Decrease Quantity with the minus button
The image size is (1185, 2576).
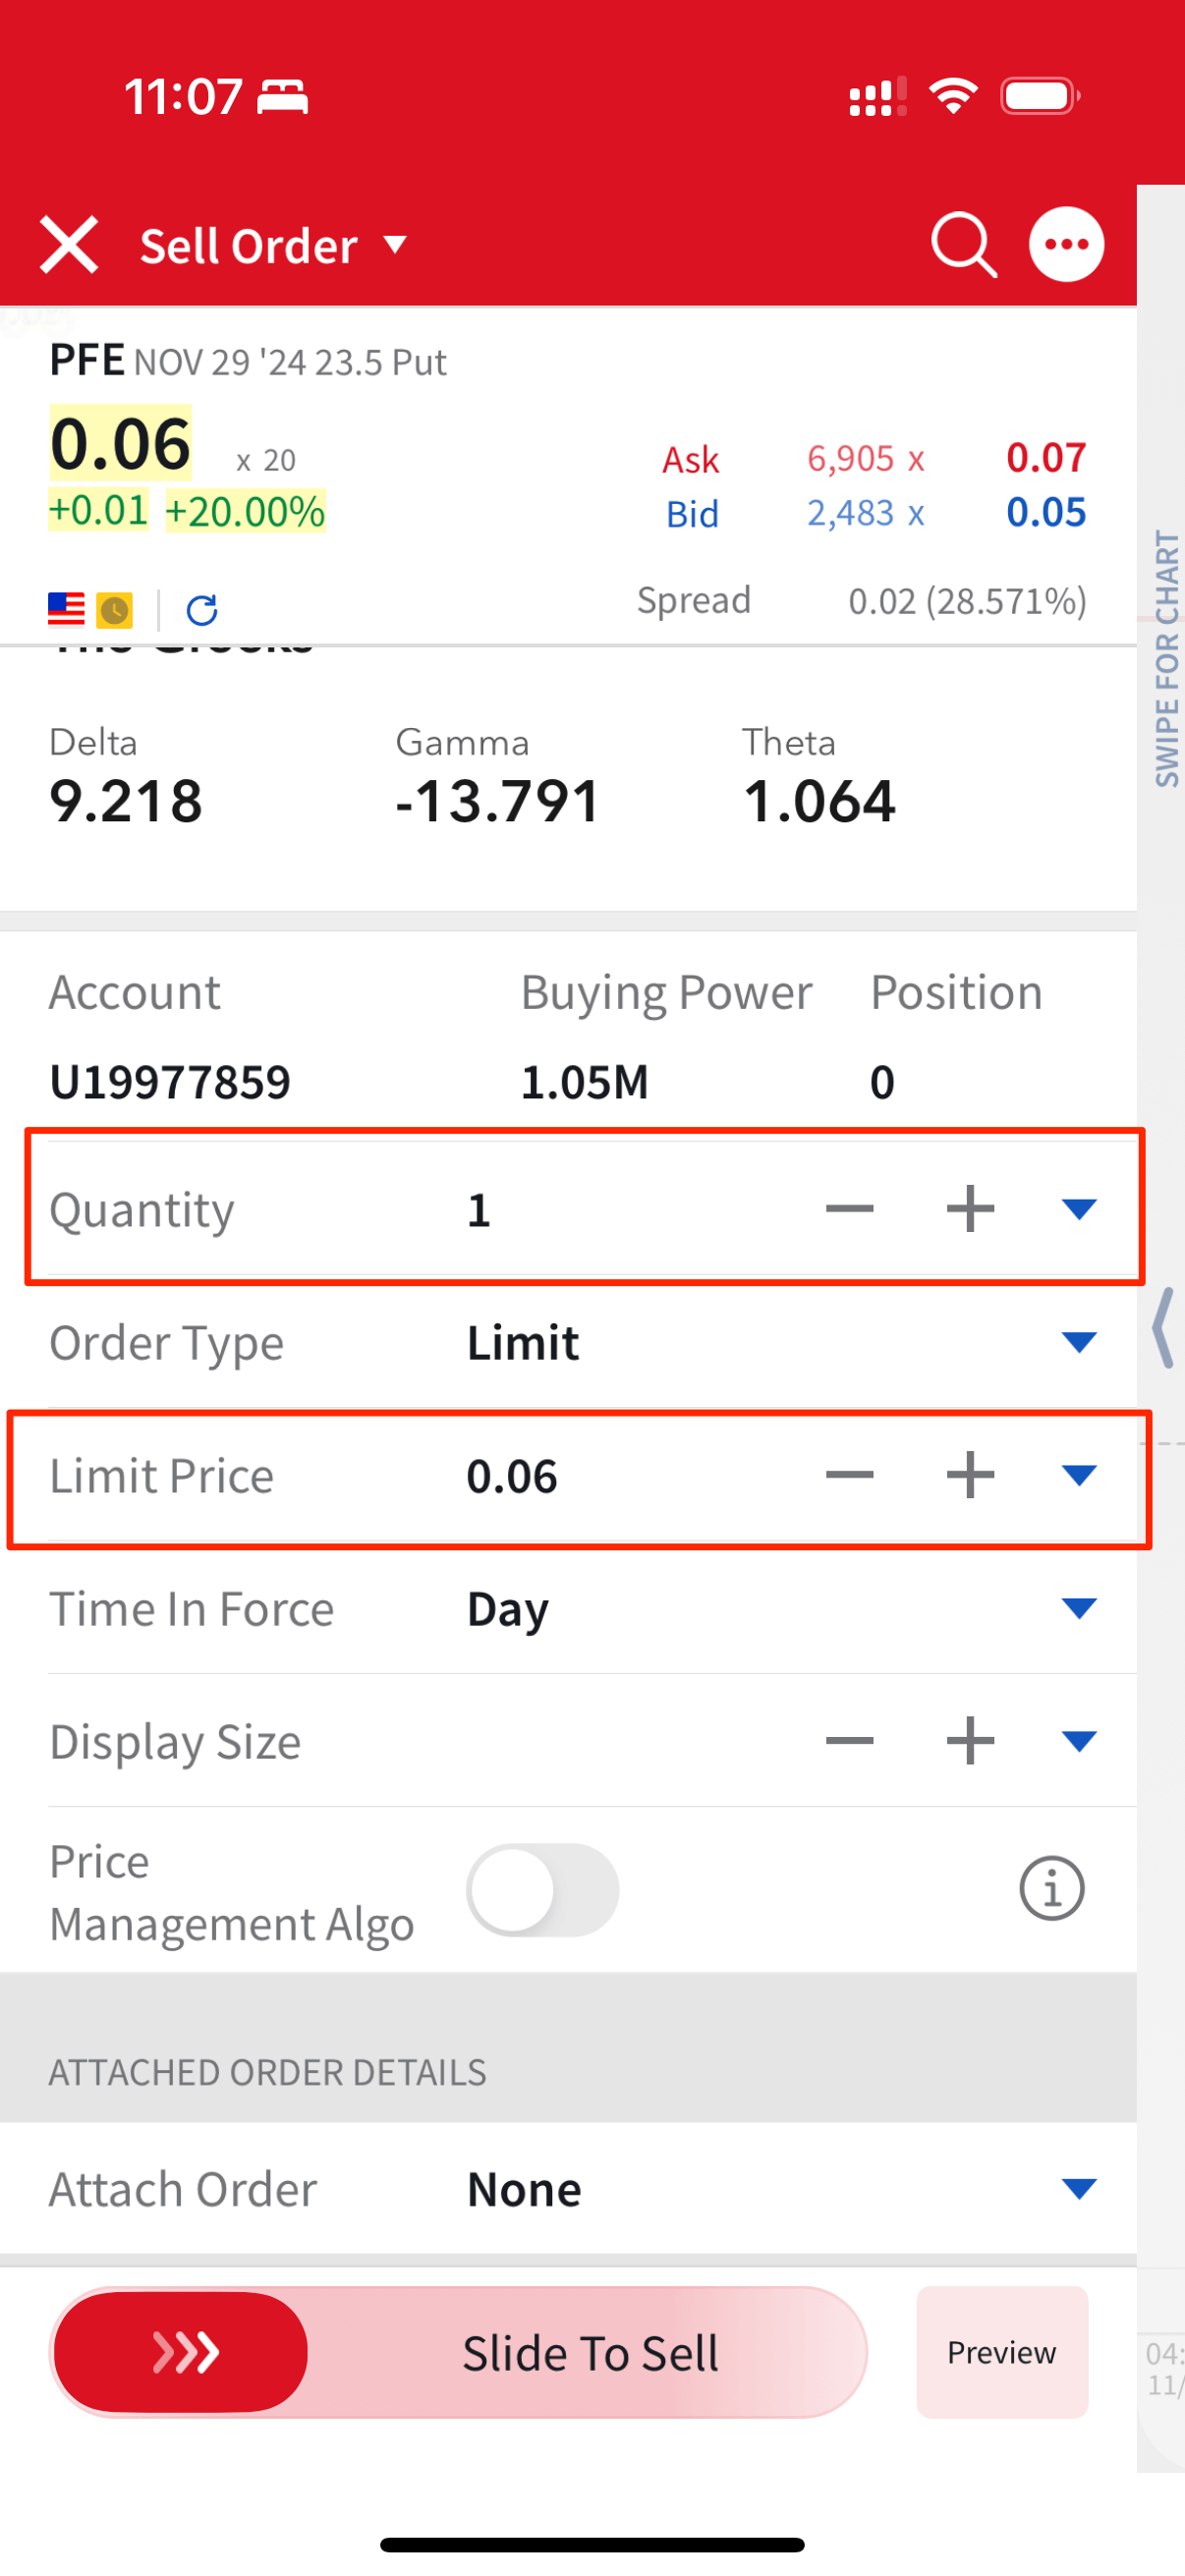click(849, 1209)
